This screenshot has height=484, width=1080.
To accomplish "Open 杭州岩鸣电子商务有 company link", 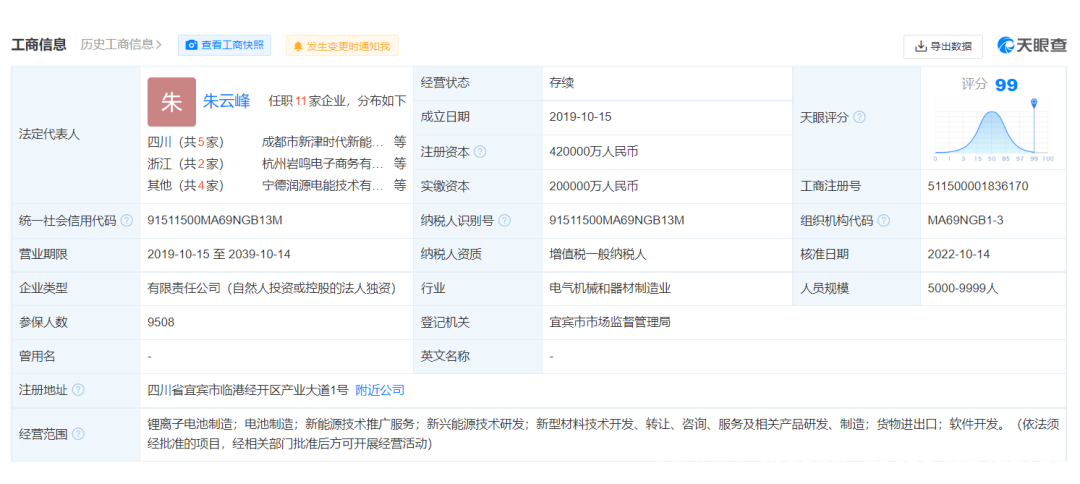I will click(322, 164).
